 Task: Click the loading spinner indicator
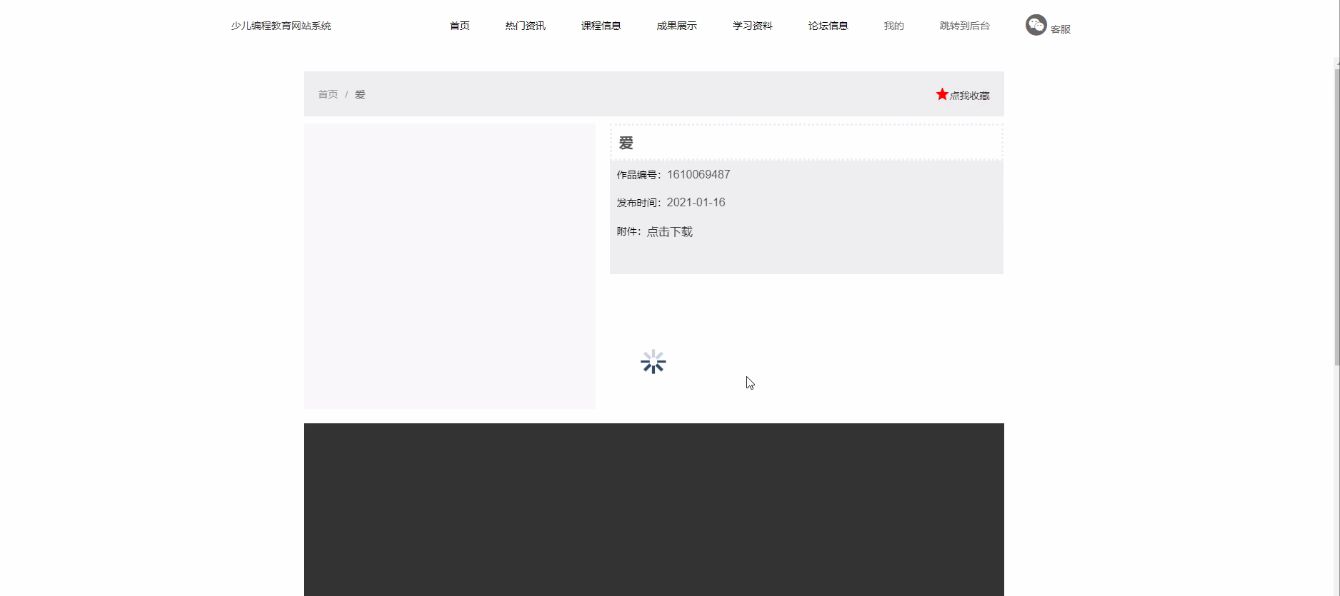pos(653,362)
